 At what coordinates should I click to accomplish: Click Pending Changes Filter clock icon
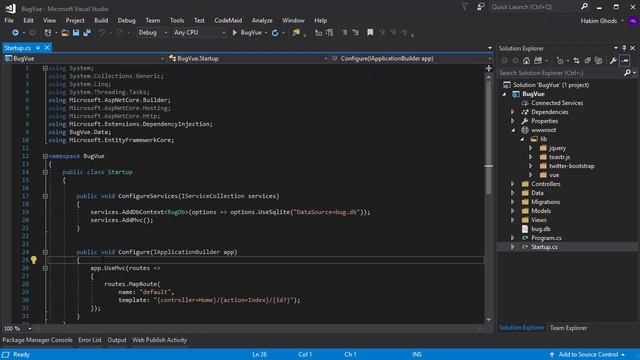click(560, 61)
